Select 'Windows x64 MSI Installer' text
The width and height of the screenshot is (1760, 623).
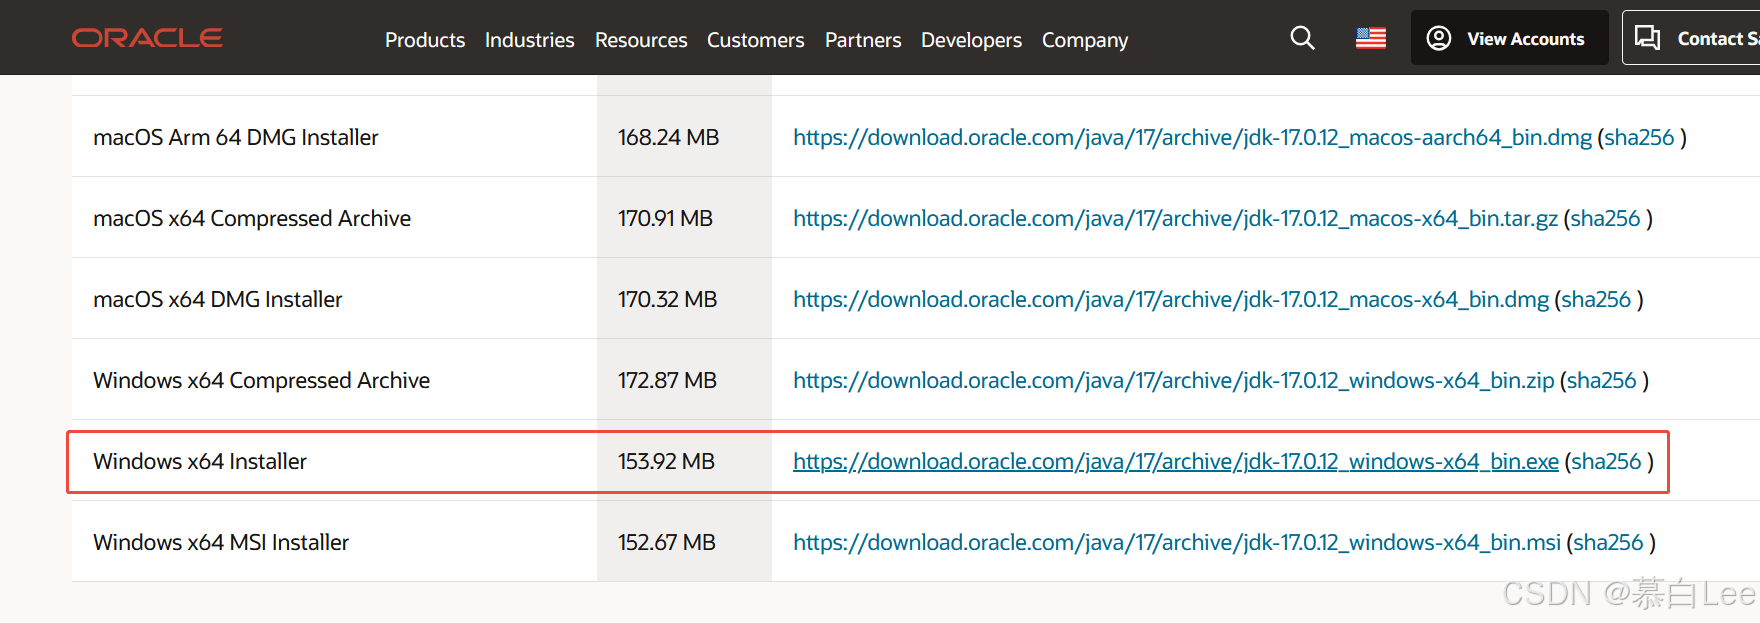[x=221, y=542]
